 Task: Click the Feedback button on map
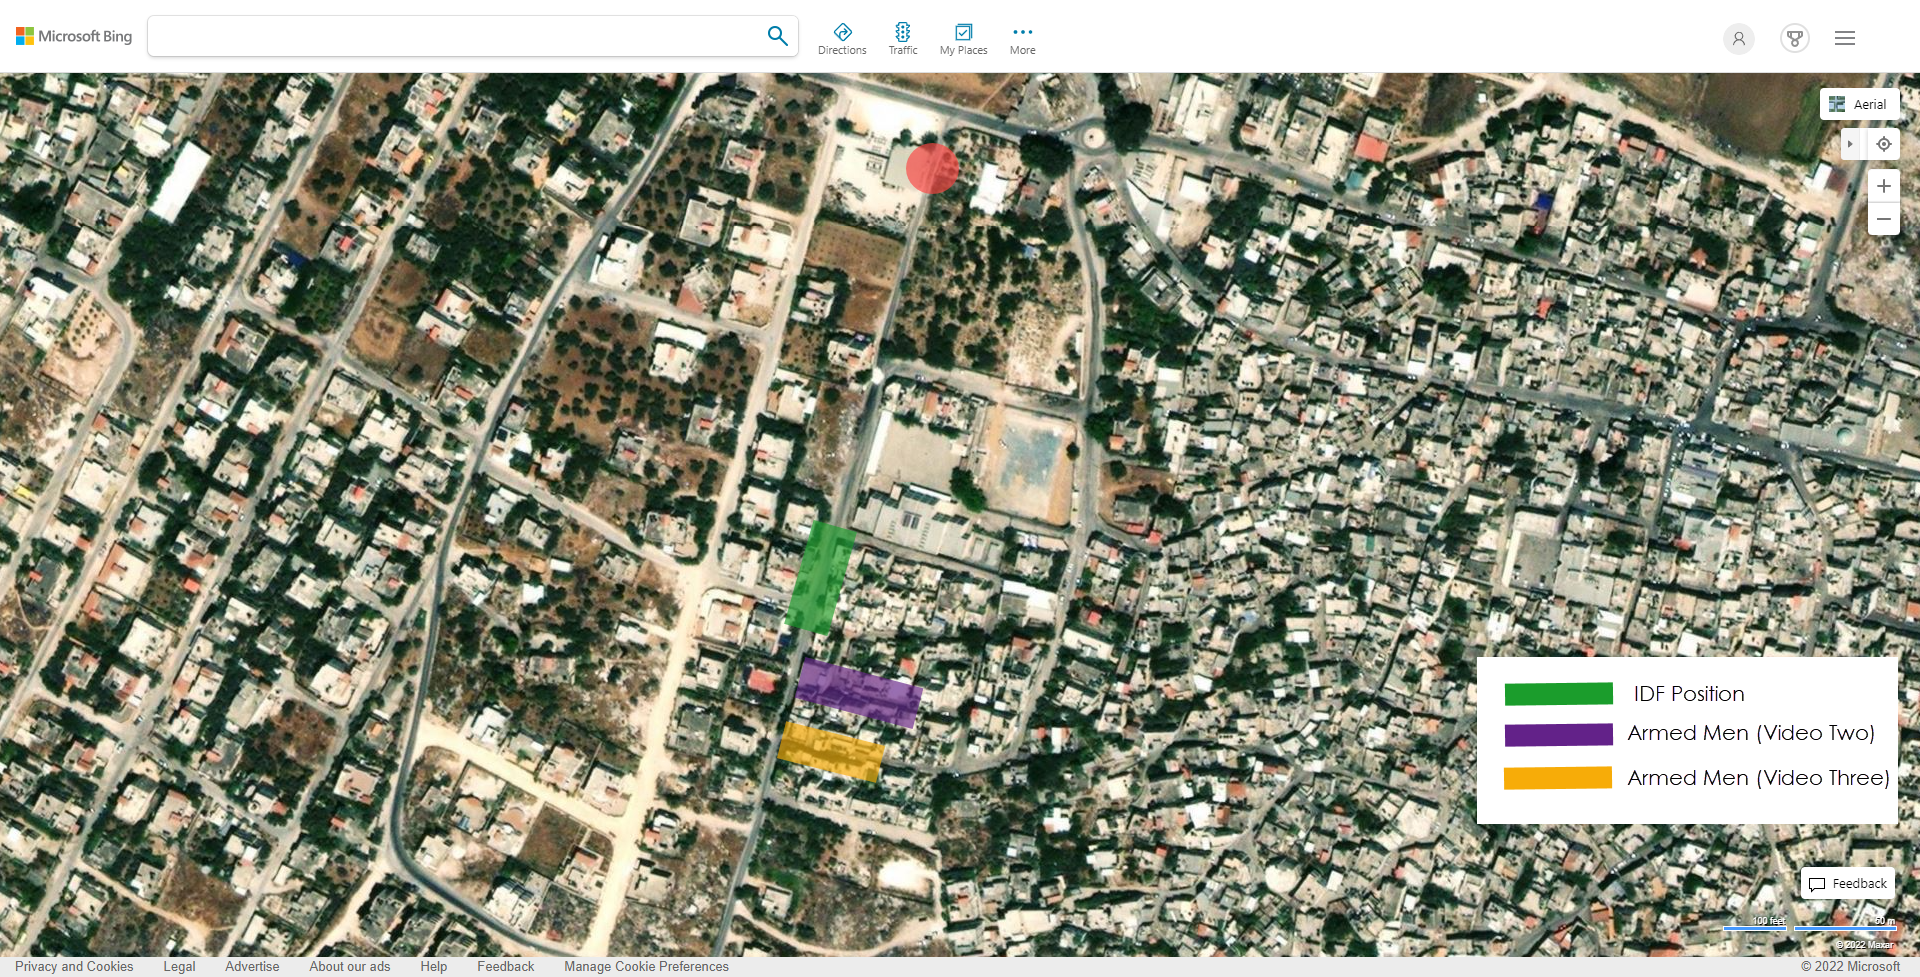(x=1848, y=884)
